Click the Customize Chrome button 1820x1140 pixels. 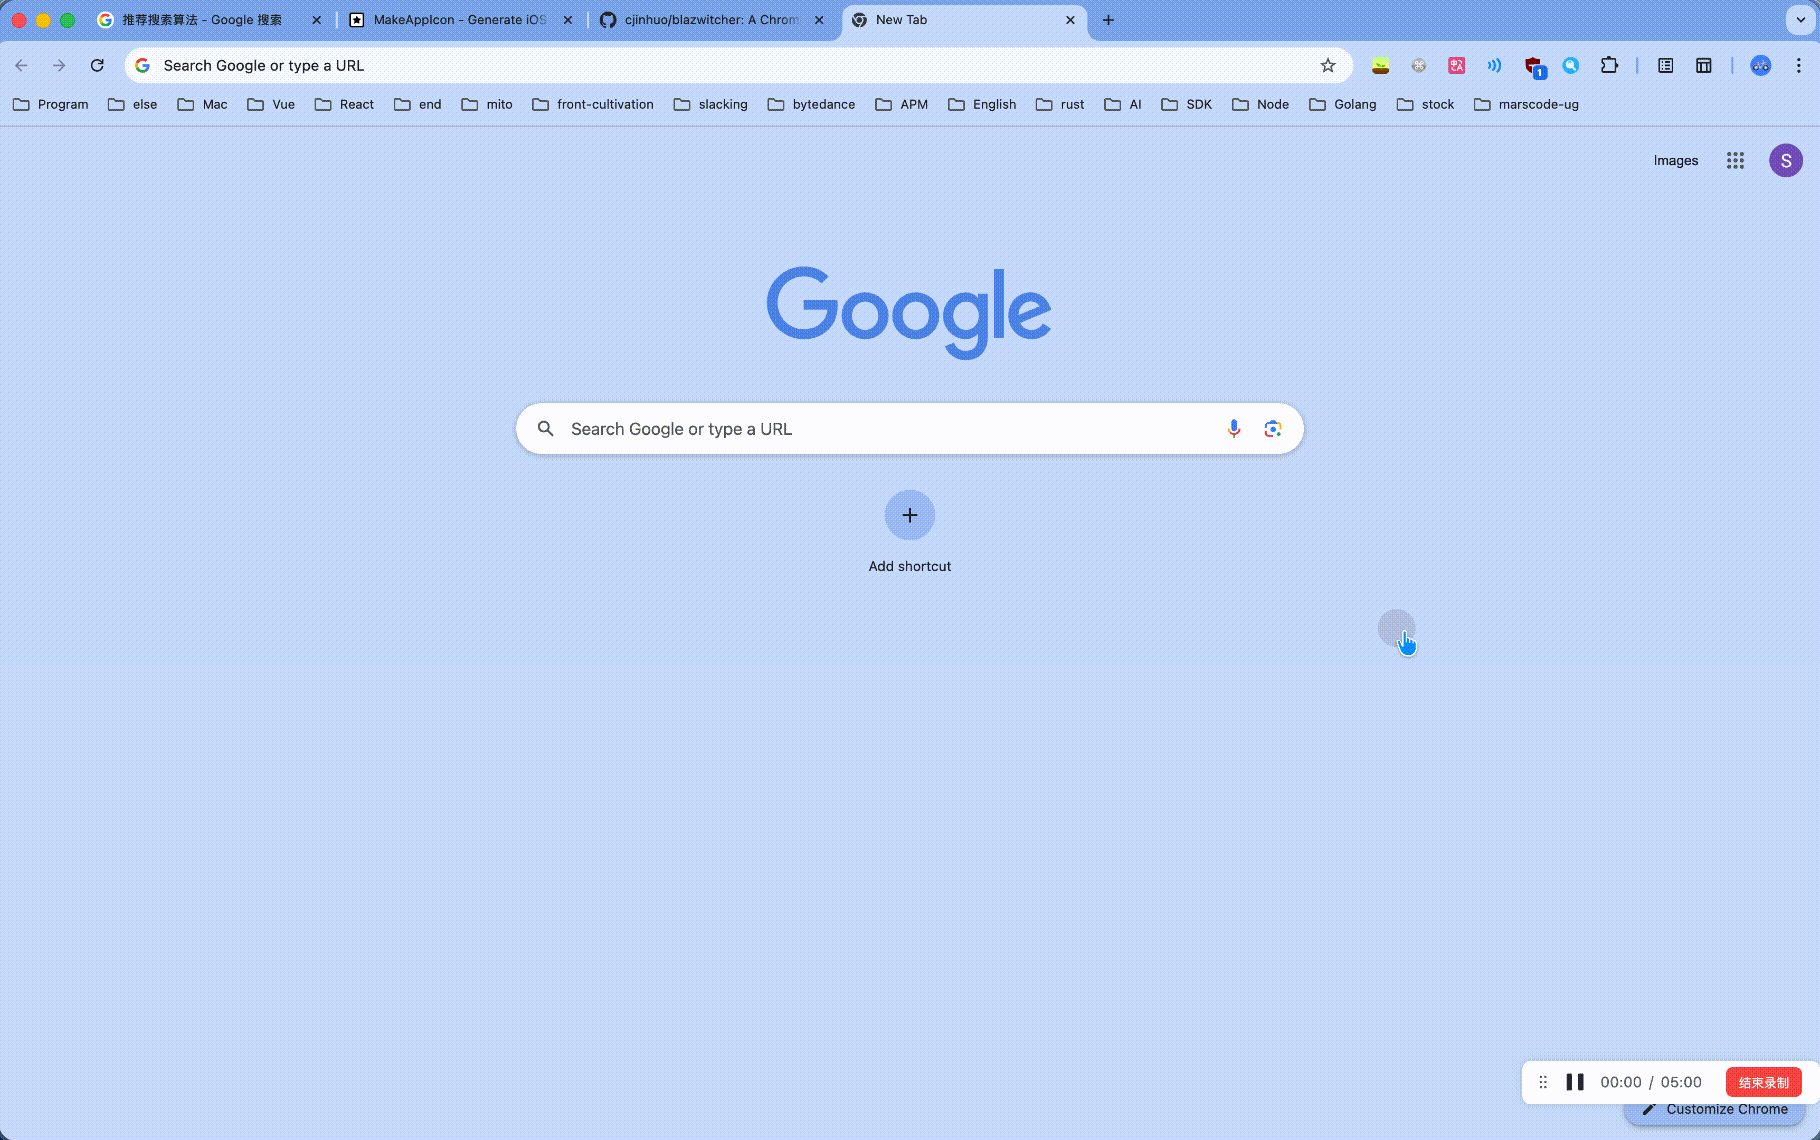coord(1715,1110)
